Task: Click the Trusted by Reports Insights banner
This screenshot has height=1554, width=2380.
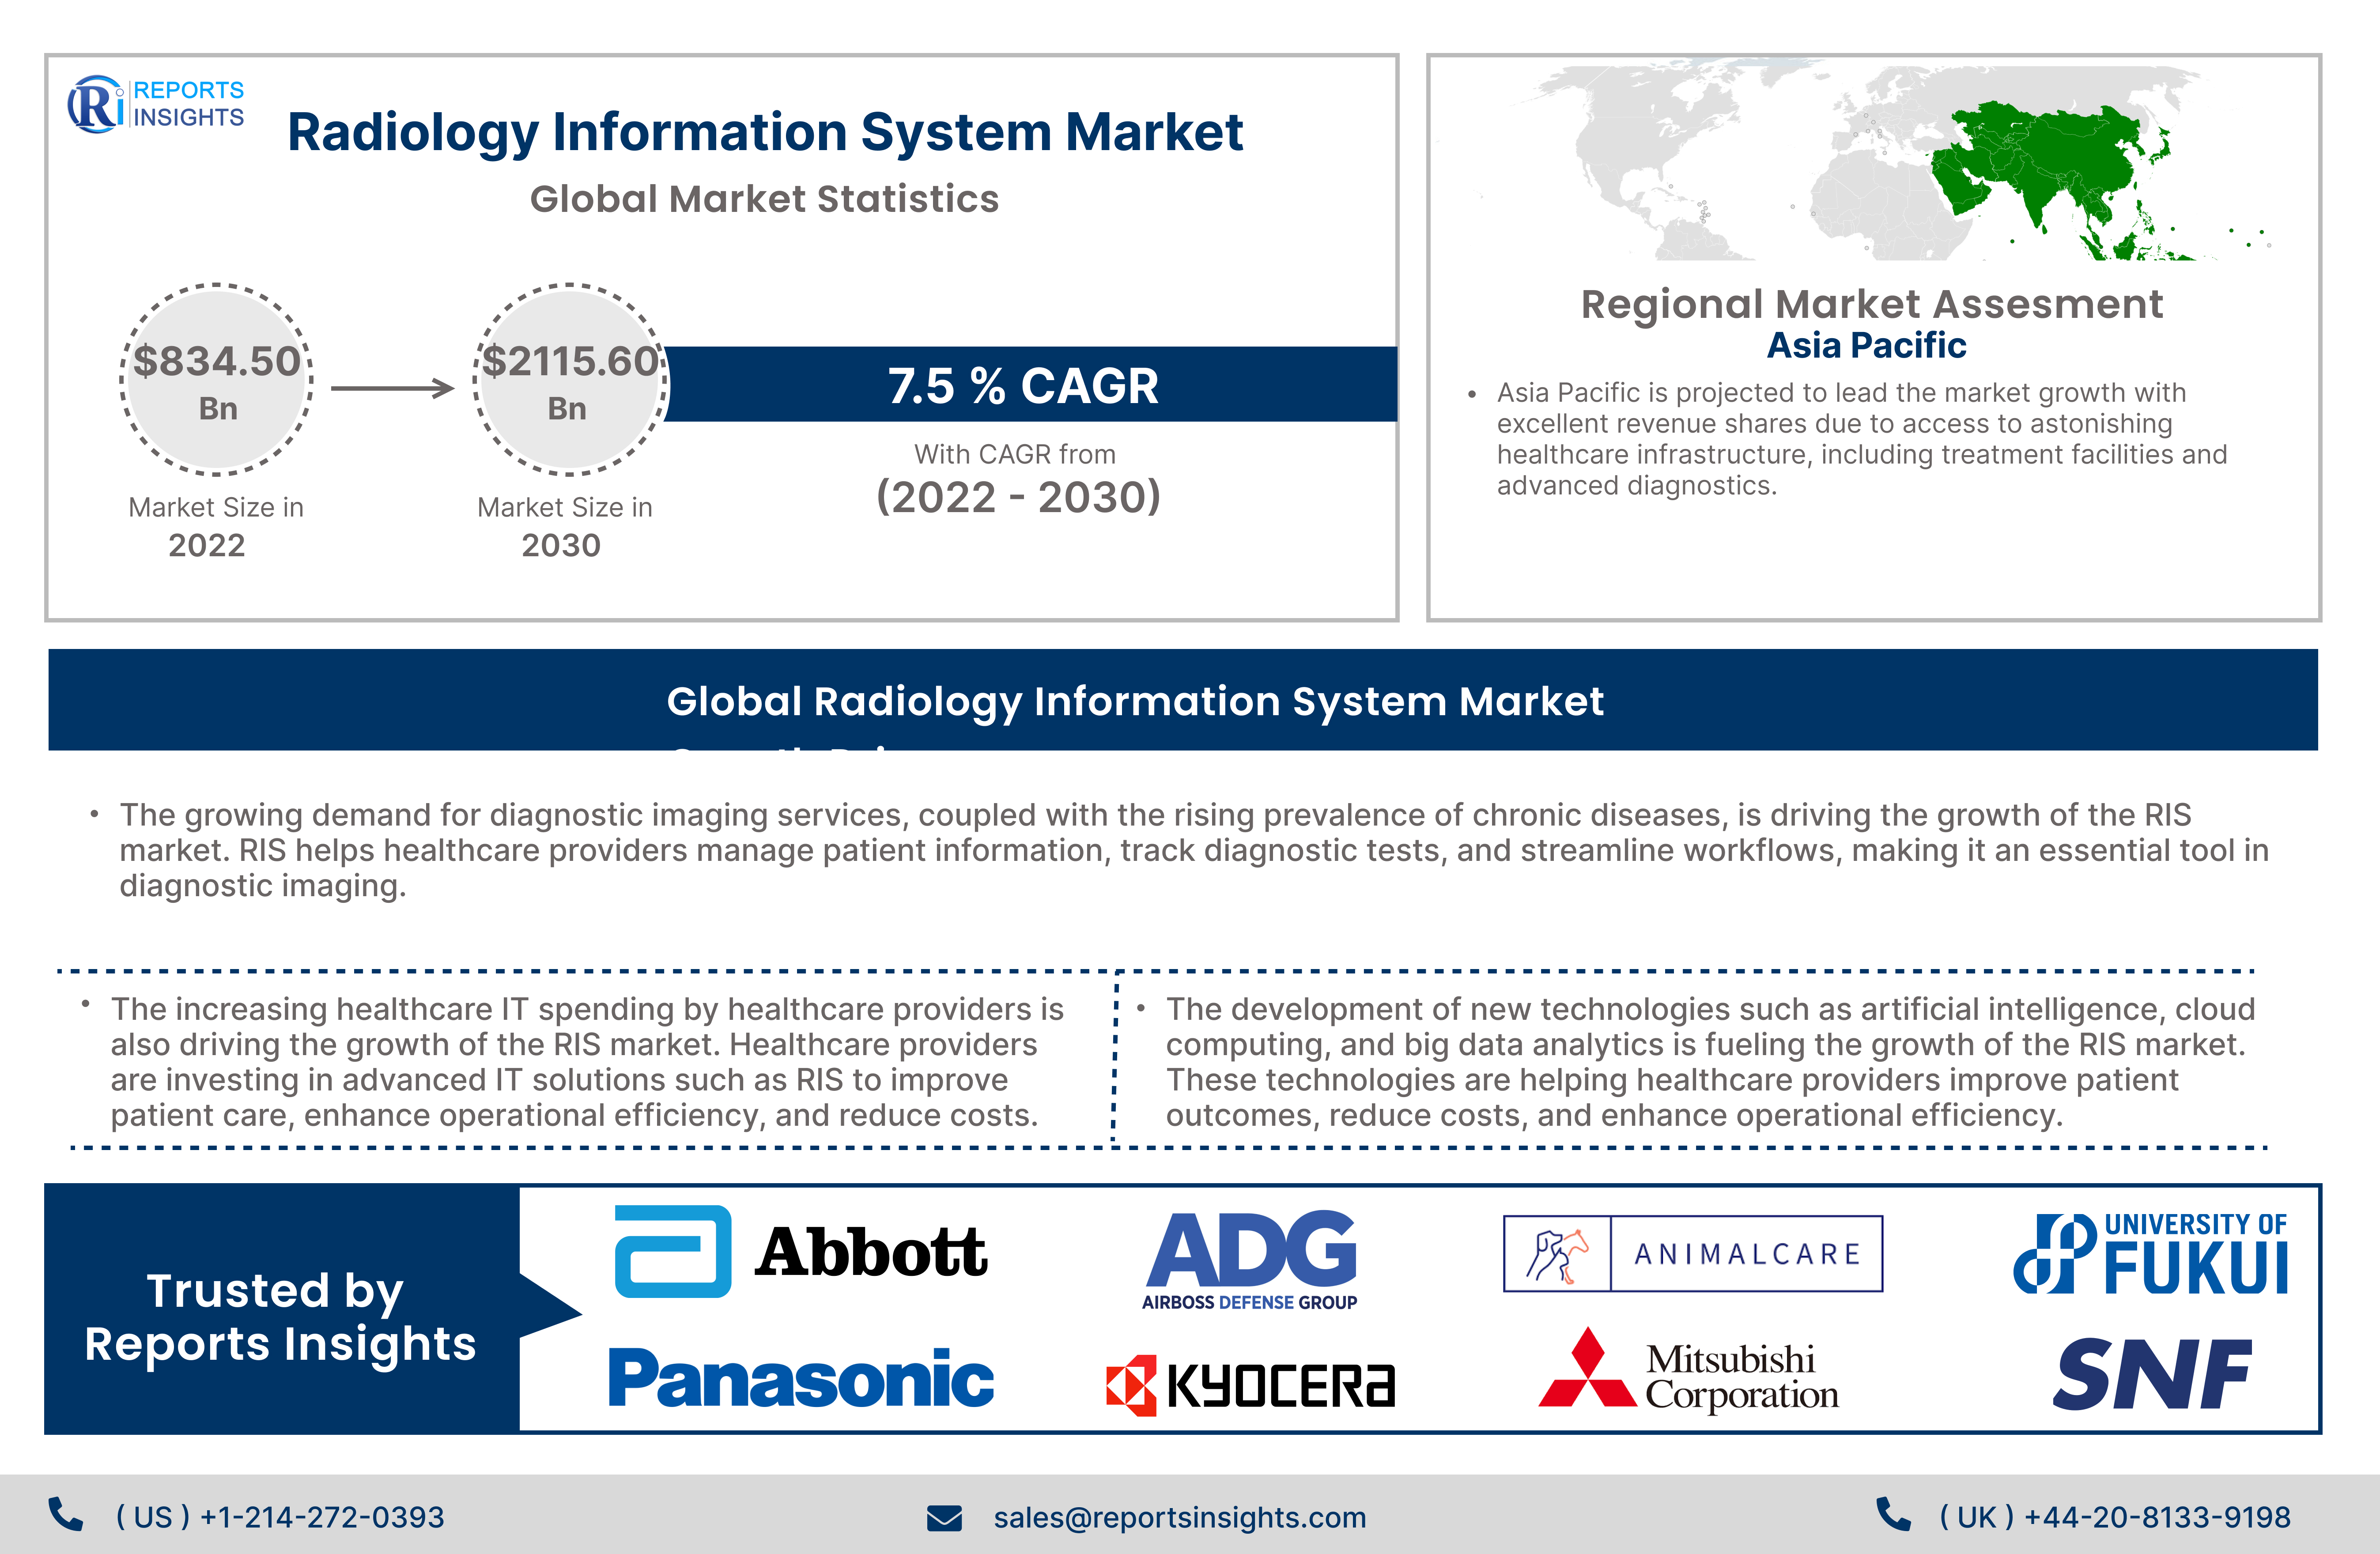Action: (280, 1316)
